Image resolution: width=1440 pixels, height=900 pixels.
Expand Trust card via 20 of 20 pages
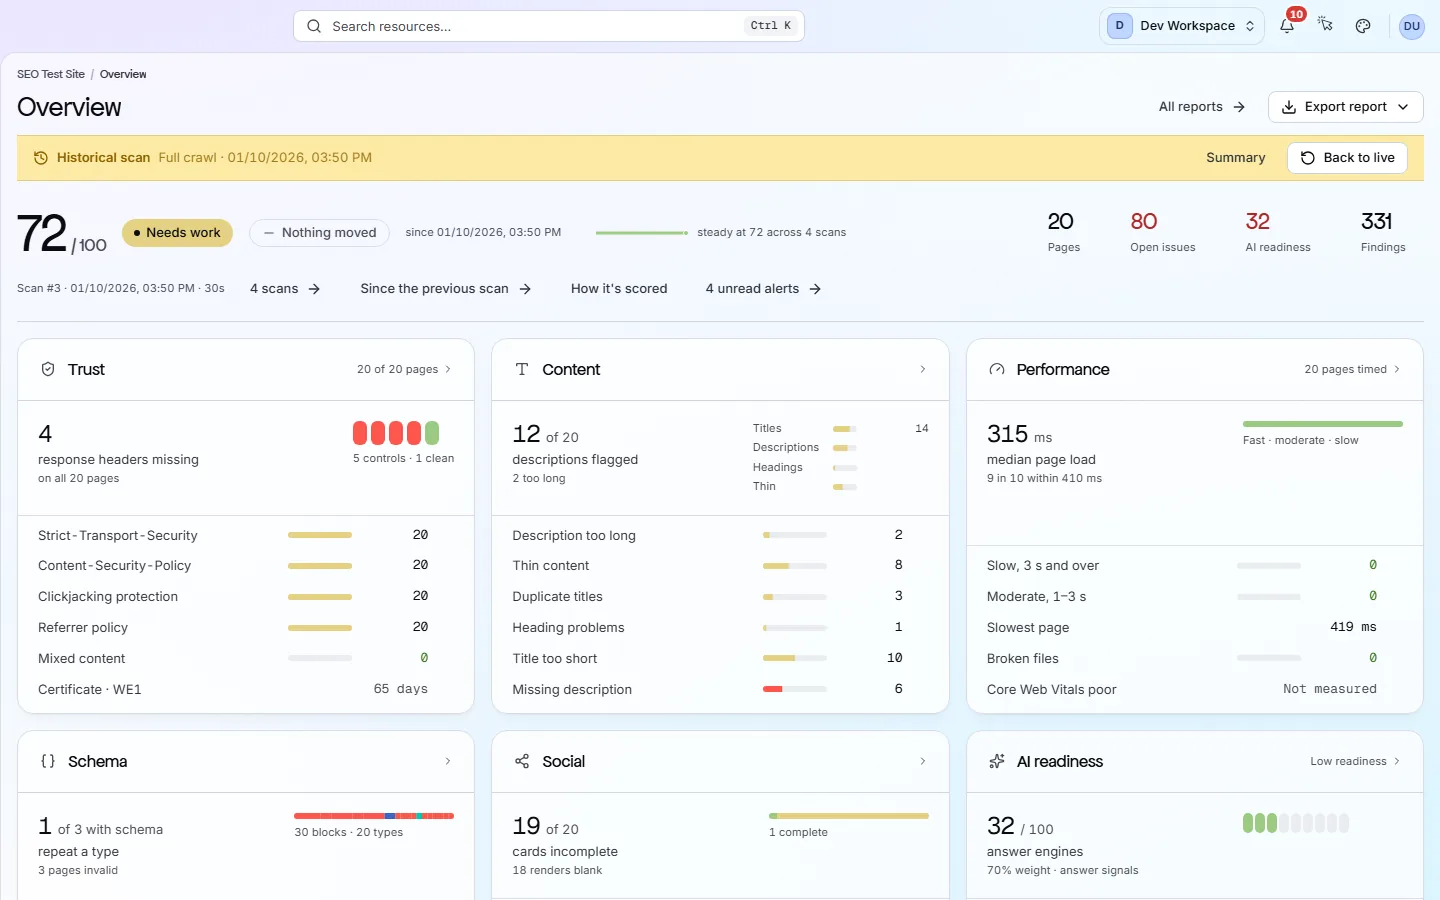pos(404,369)
